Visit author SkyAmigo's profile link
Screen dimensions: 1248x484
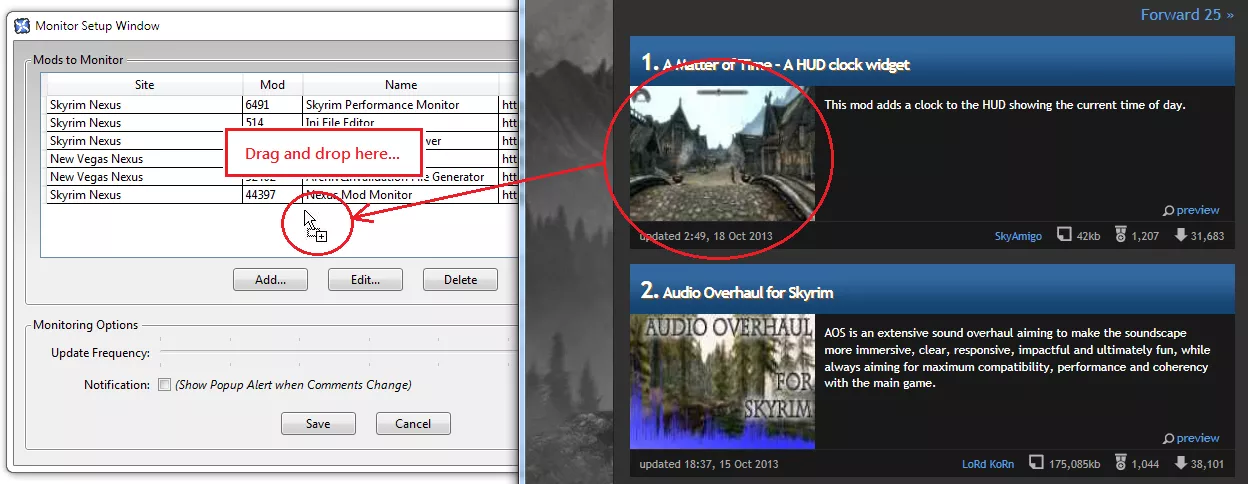tap(1018, 237)
